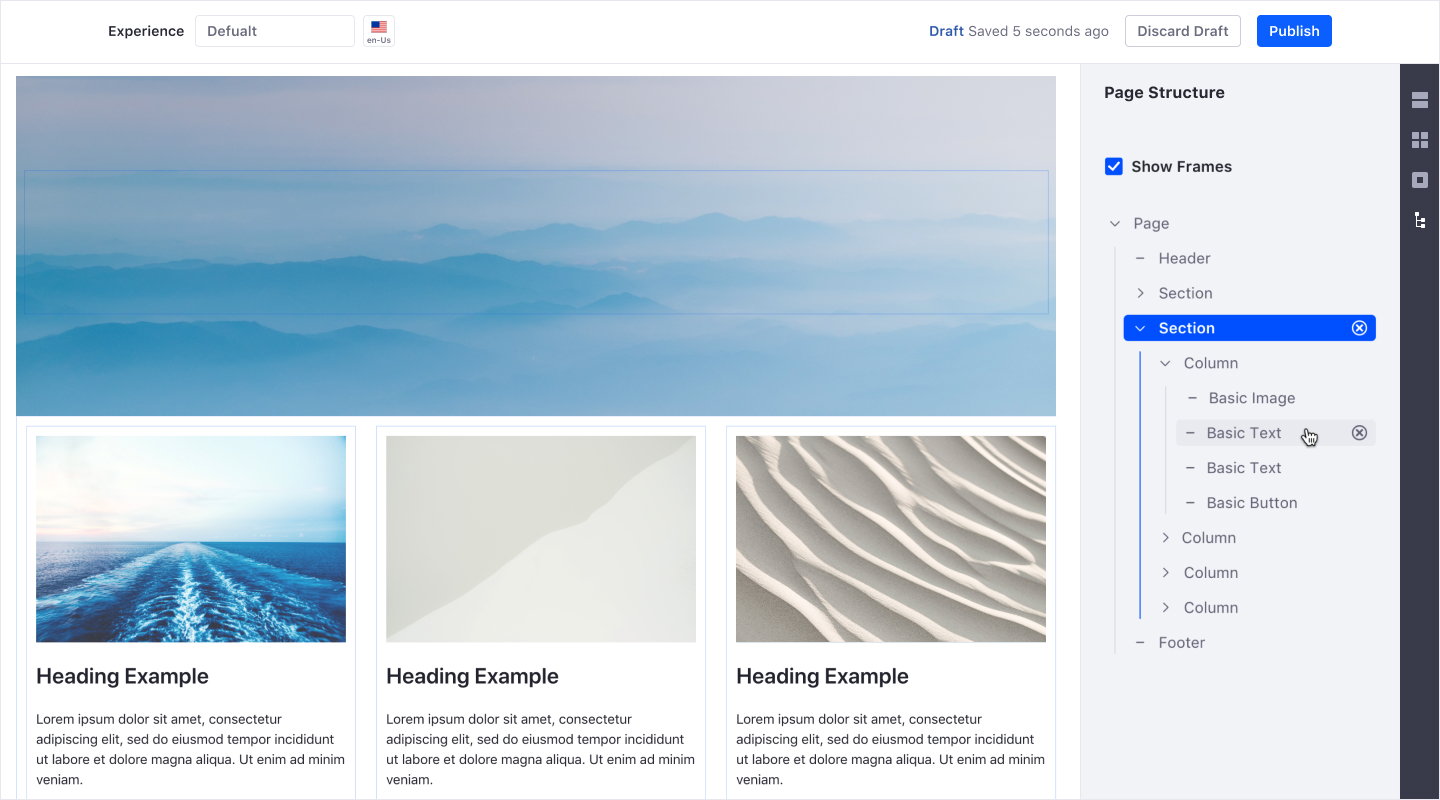Image resolution: width=1440 pixels, height=800 pixels.
Task: Remove the selected Section via its X icon
Action: (x=1359, y=328)
